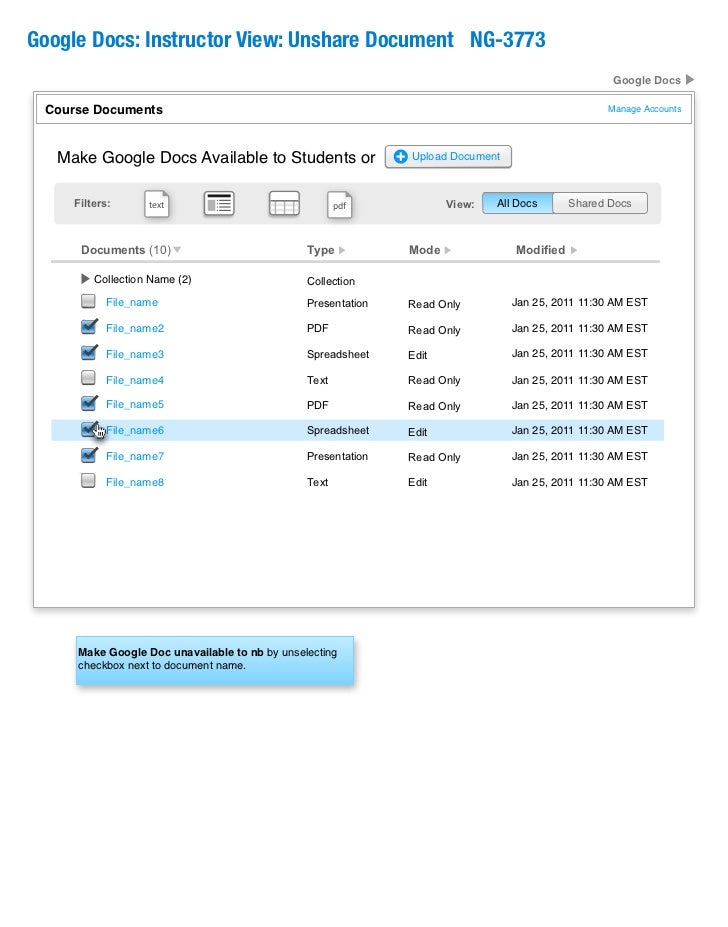Check the File_name4 checkbox
Image resolution: width=728 pixels, height=927 pixels.
88,378
